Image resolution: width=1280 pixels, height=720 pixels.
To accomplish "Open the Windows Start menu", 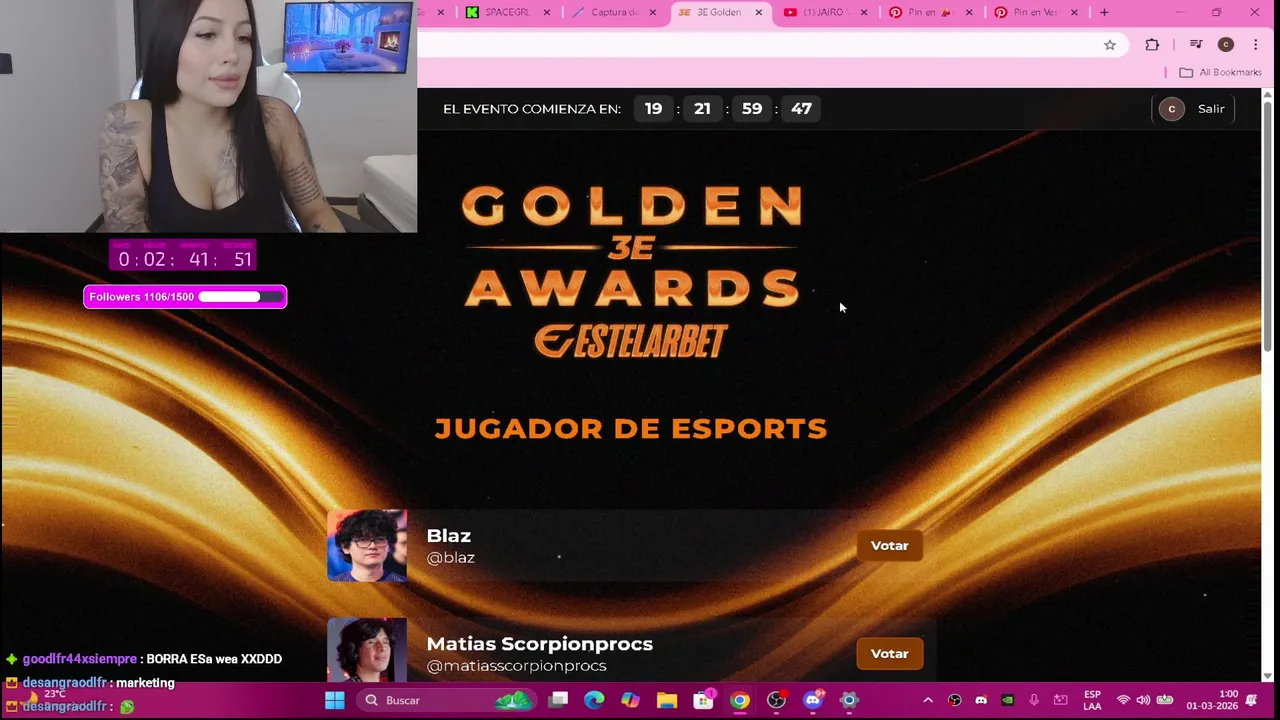I will point(335,700).
